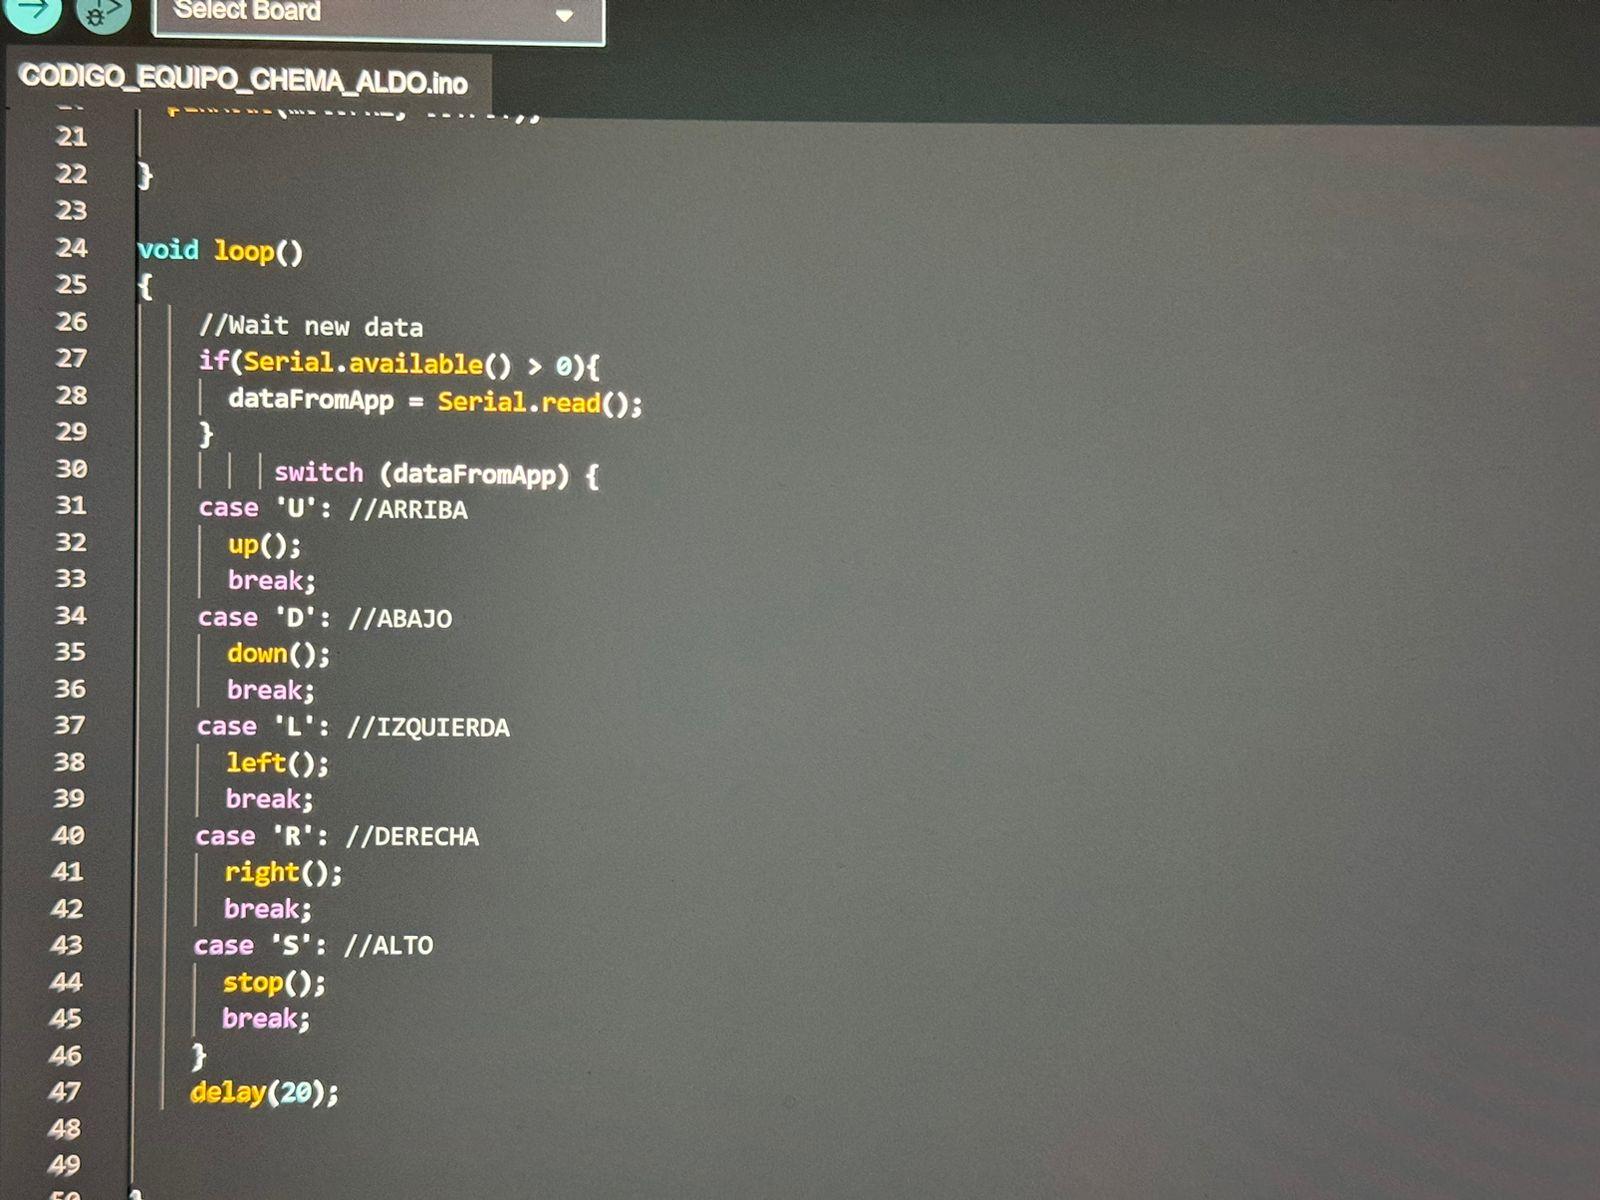1600x1200 pixels.
Task: Click the 'switch (dataFromApp) {' line
Action: [x=436, y=473]
